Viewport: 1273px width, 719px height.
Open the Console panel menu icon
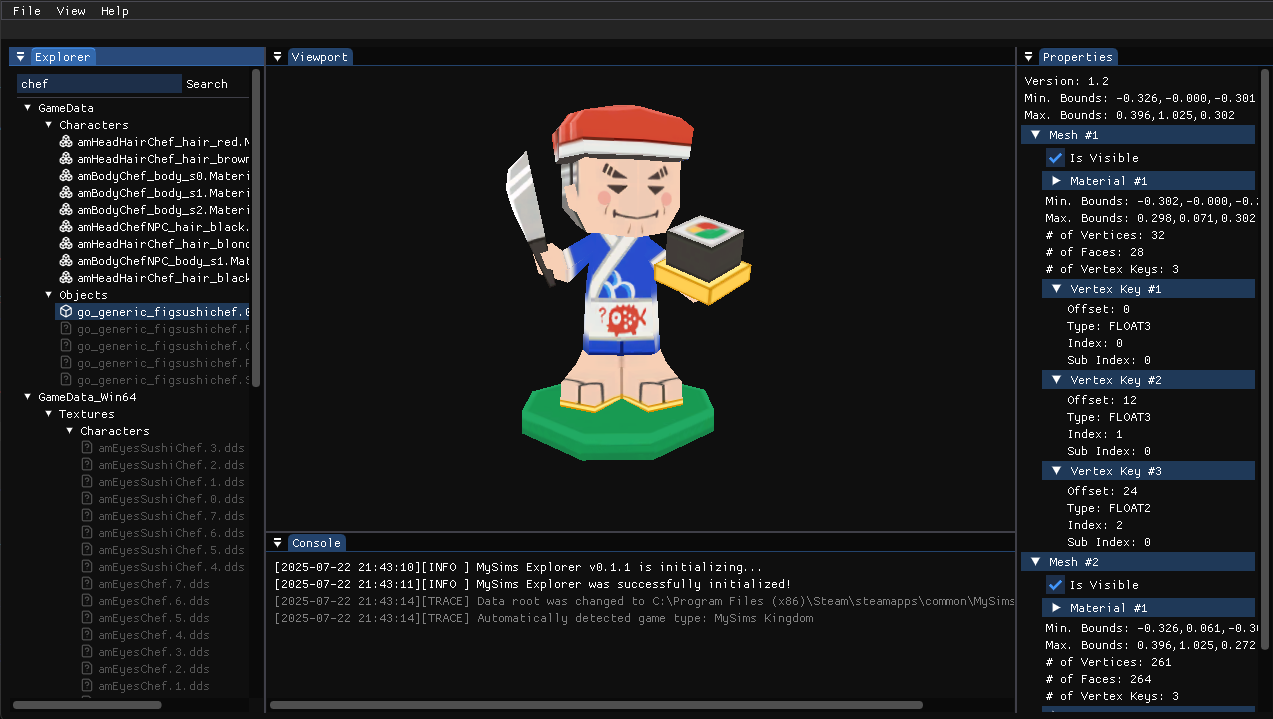point(277,543)
